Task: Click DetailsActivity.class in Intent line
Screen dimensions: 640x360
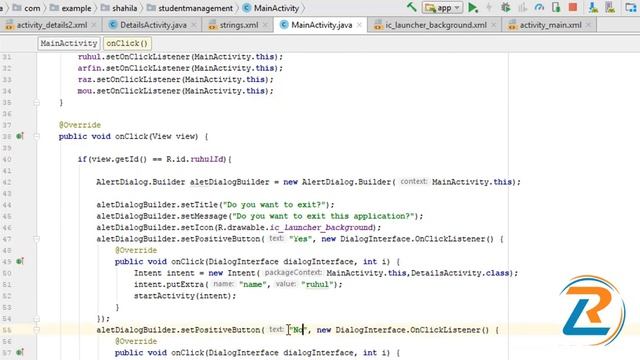Action: pyautogui.click(x=460, y=273)
